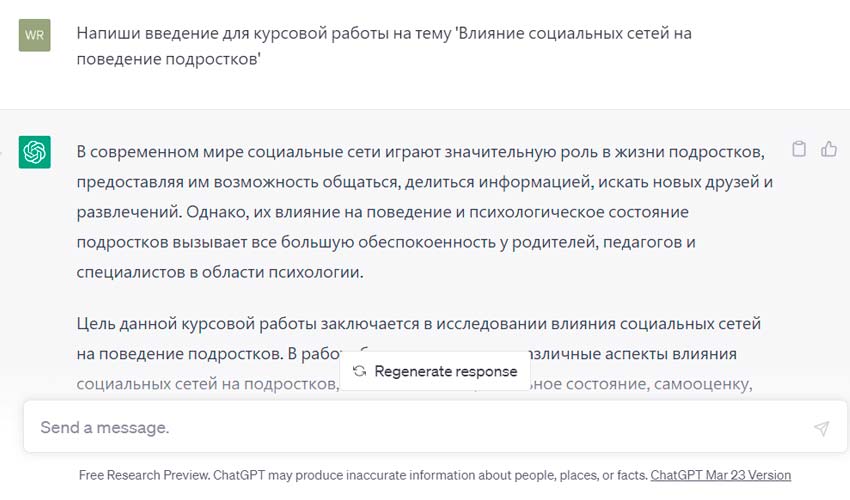Click the response line beginning "В современном мире"
The width and height of the screenshot is (850, 500).
pyautogui.click(x=421, y=152)
